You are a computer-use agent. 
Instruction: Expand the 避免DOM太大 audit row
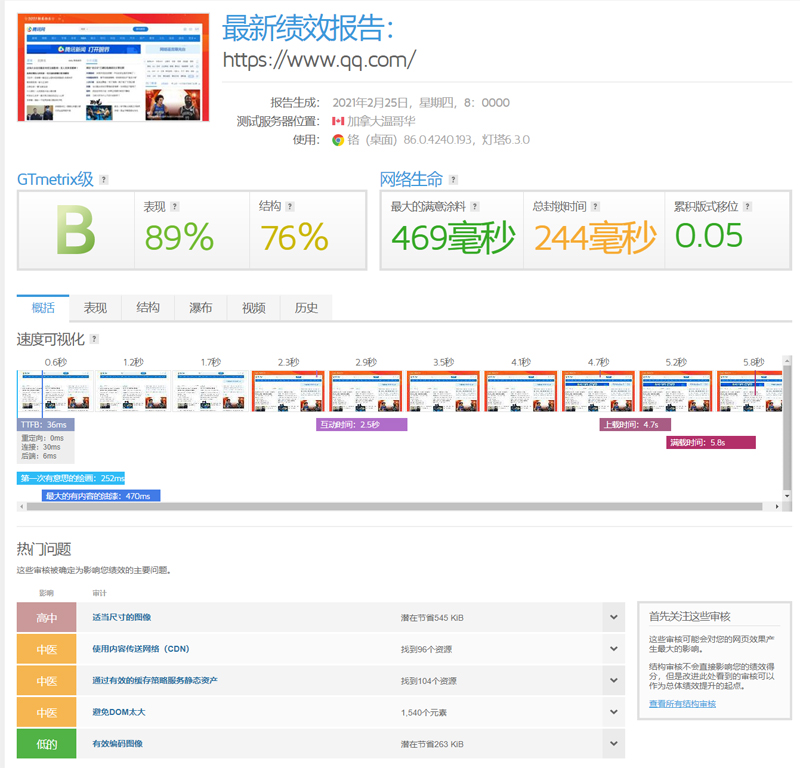click(x=613, y=712)
